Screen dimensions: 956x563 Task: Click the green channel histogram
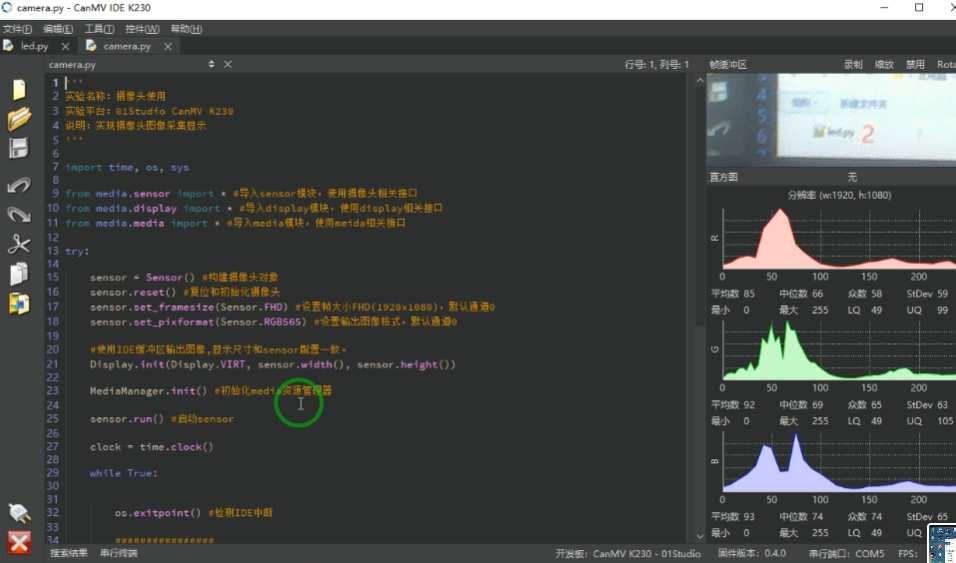click(839, 350)
